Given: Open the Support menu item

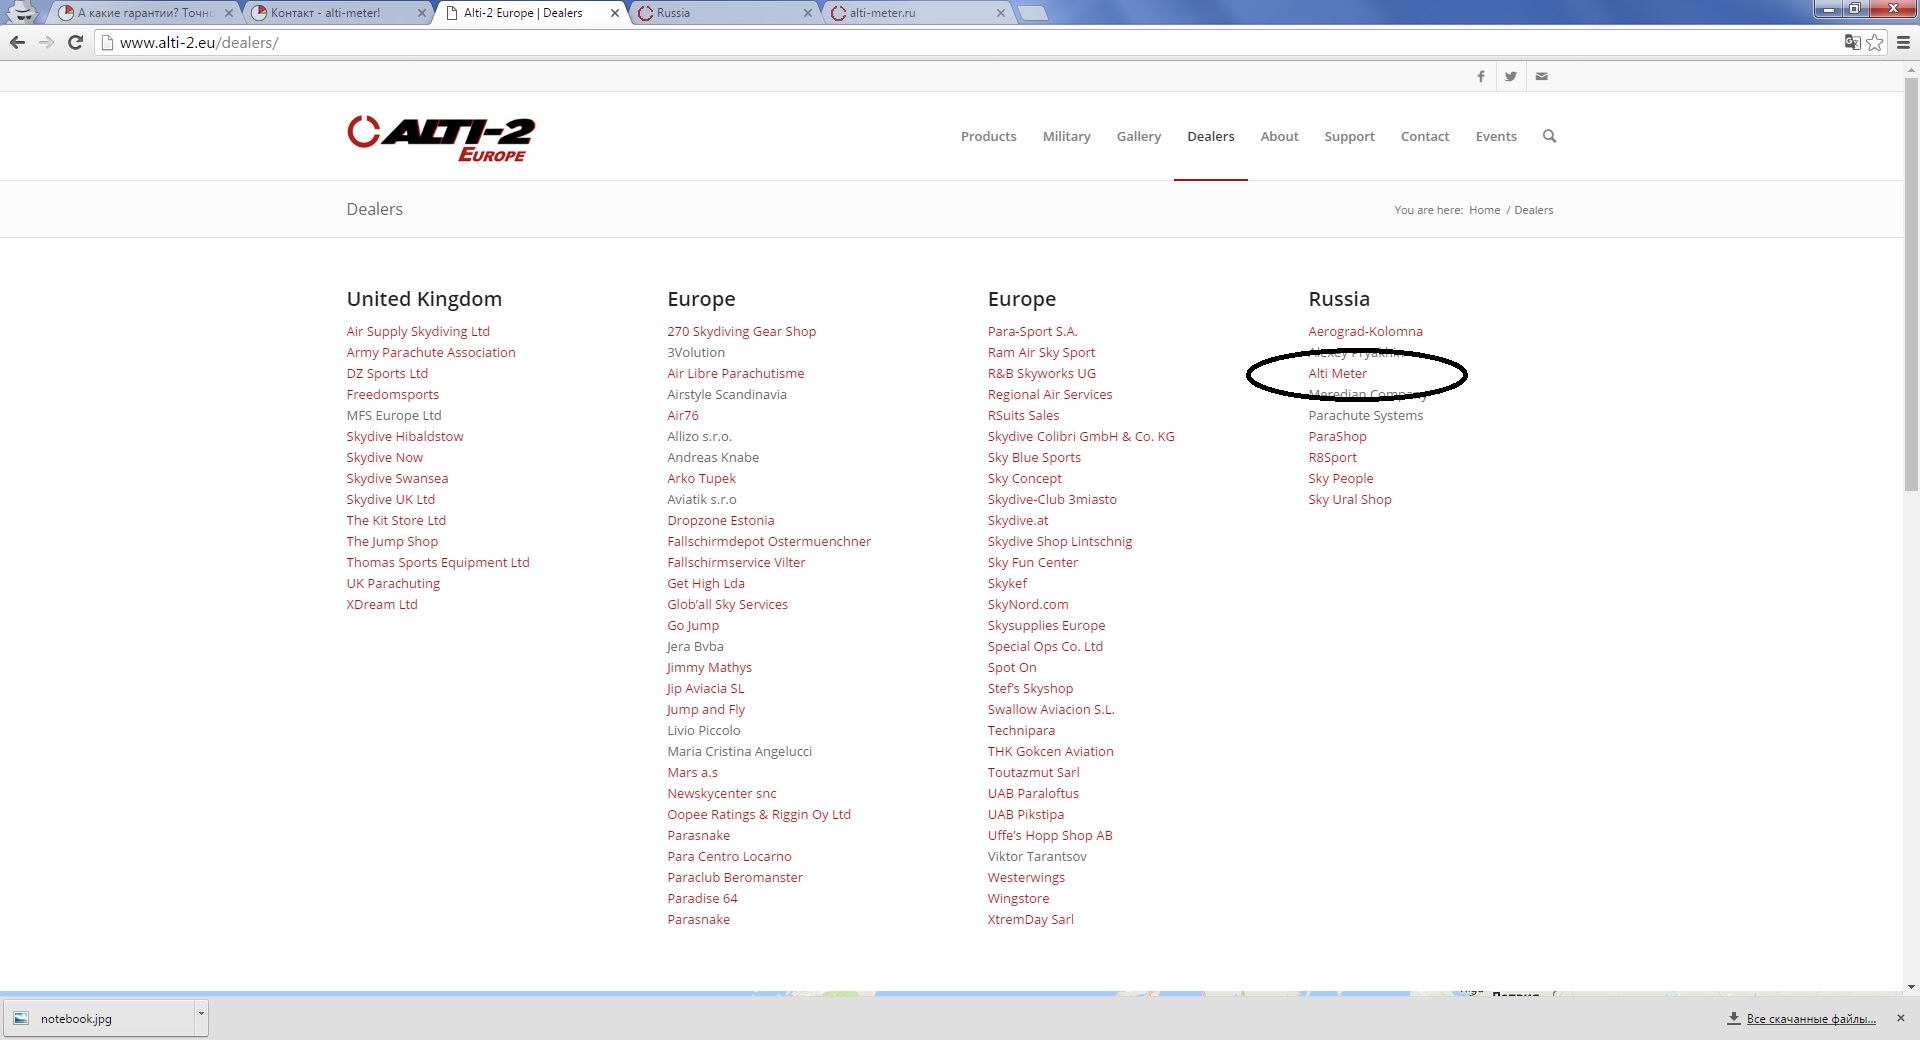Looking at the screenshot, I should 1349,136.
